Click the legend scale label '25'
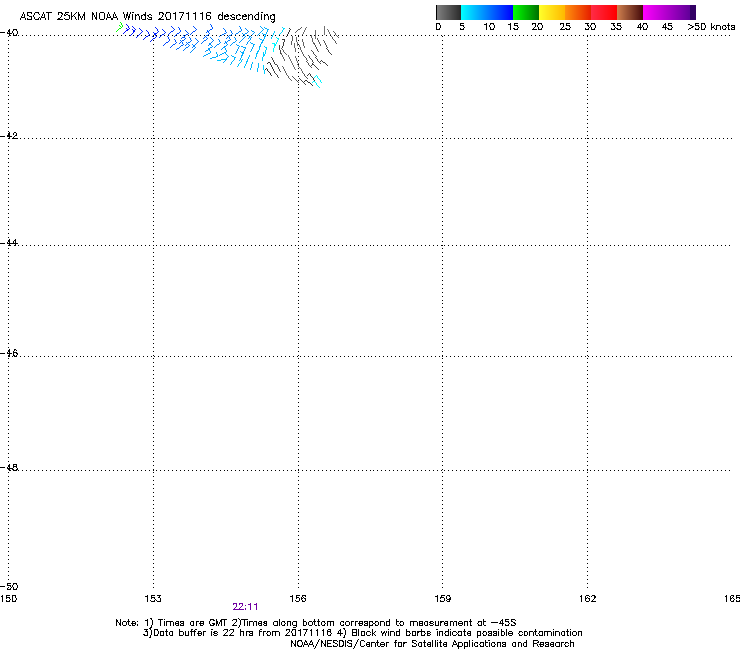The width and height of the screenshot is (740, 650). [x=565, y=27]
